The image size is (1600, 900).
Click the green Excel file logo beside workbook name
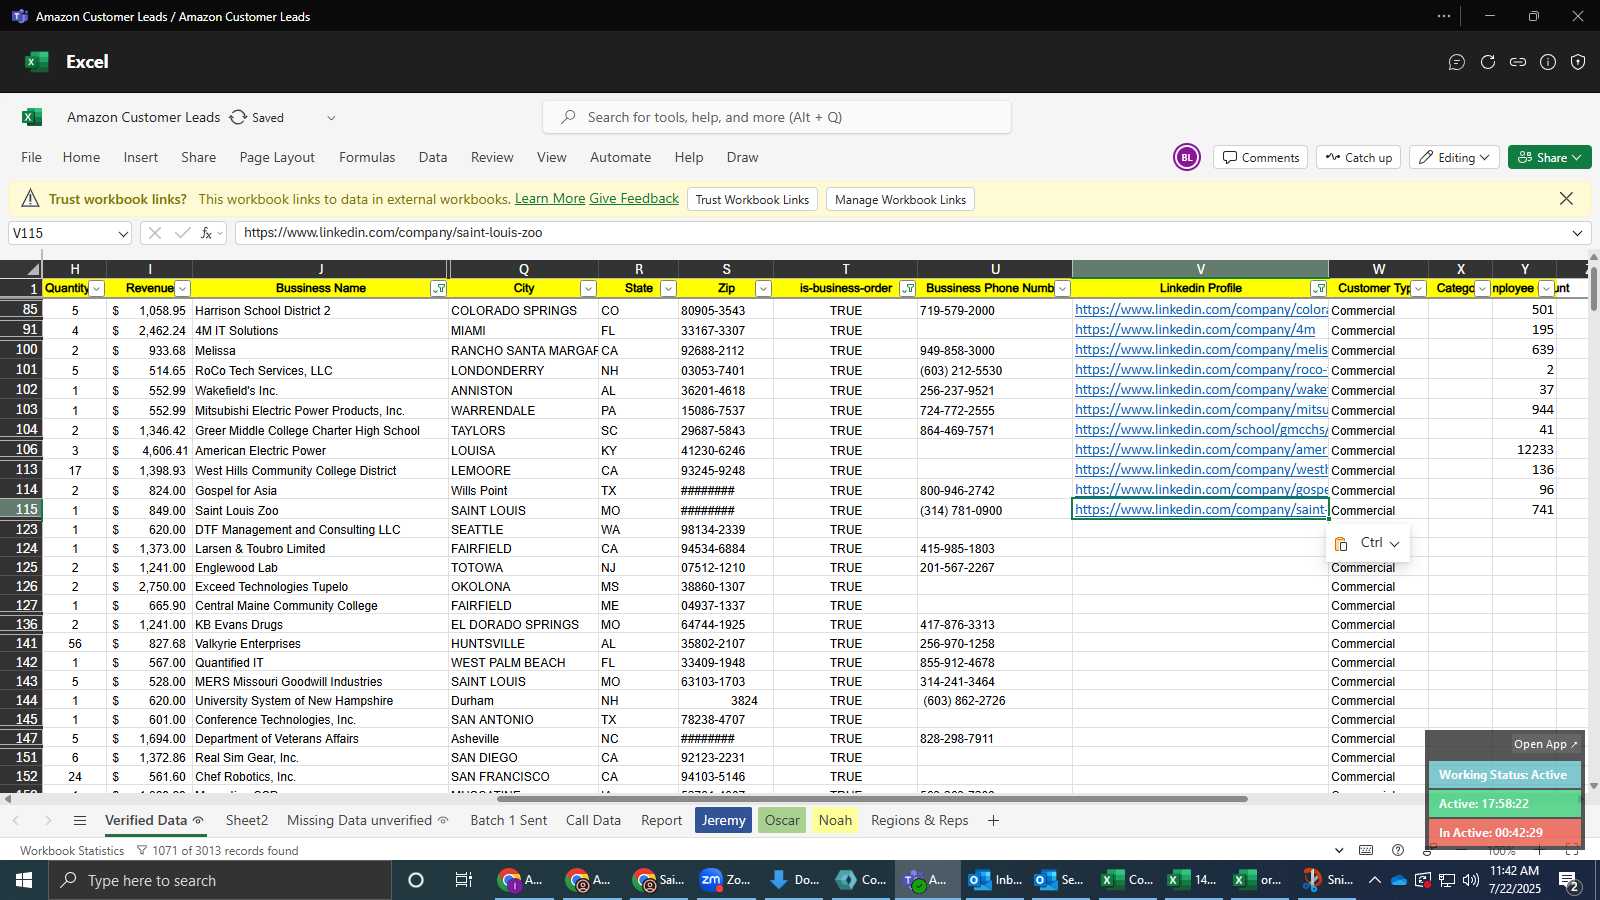tap(32, 117)
